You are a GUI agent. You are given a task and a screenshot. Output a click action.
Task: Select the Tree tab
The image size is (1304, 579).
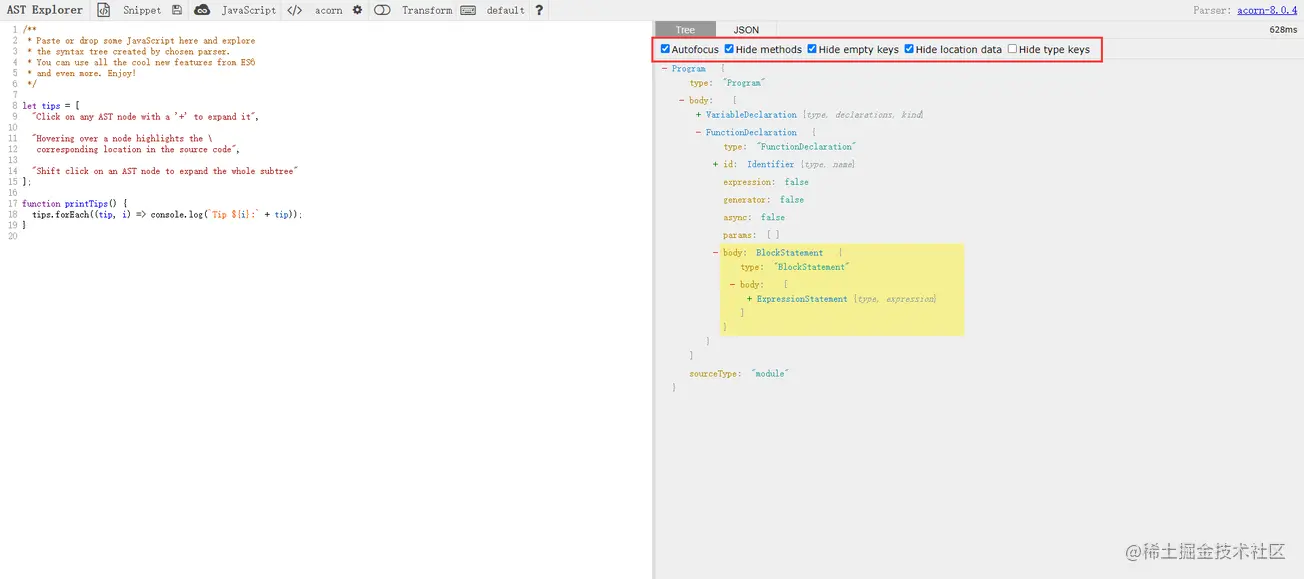coord(685,30)
